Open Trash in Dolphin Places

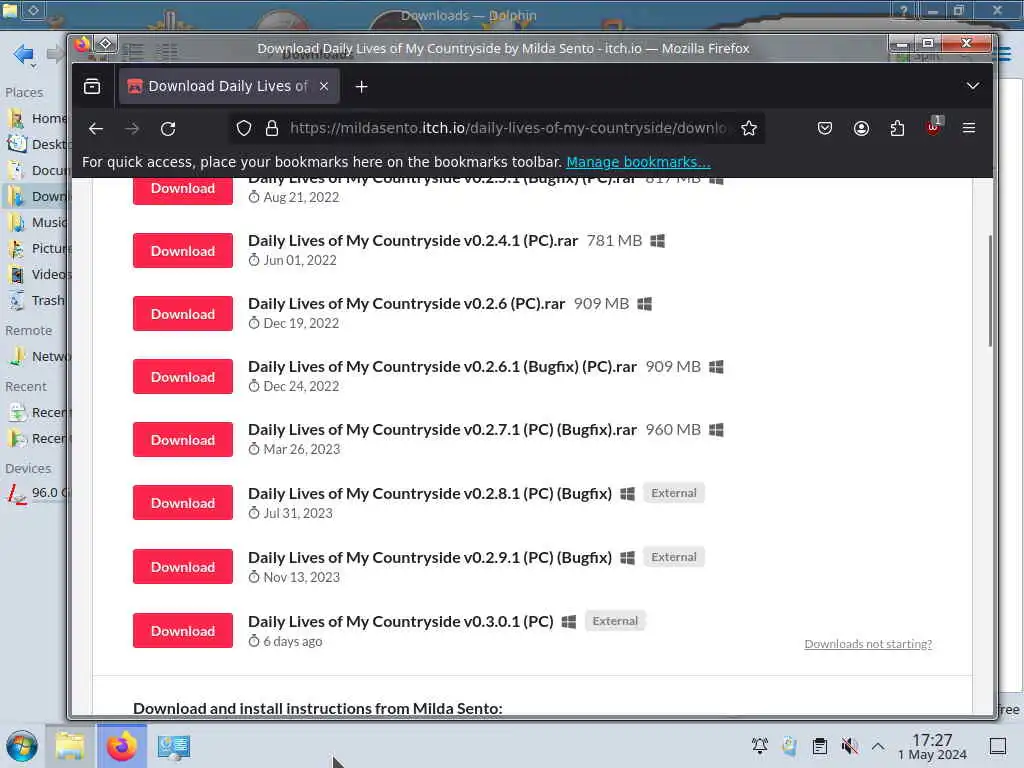pos(38,301)
